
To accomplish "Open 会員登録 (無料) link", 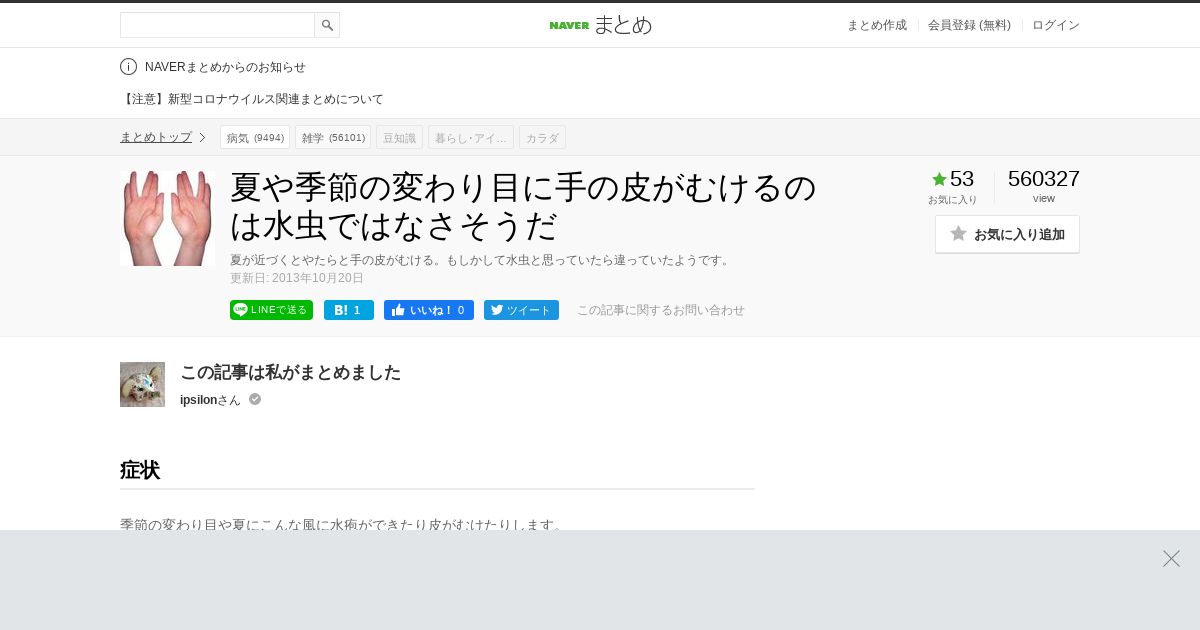I will point(969,25).
